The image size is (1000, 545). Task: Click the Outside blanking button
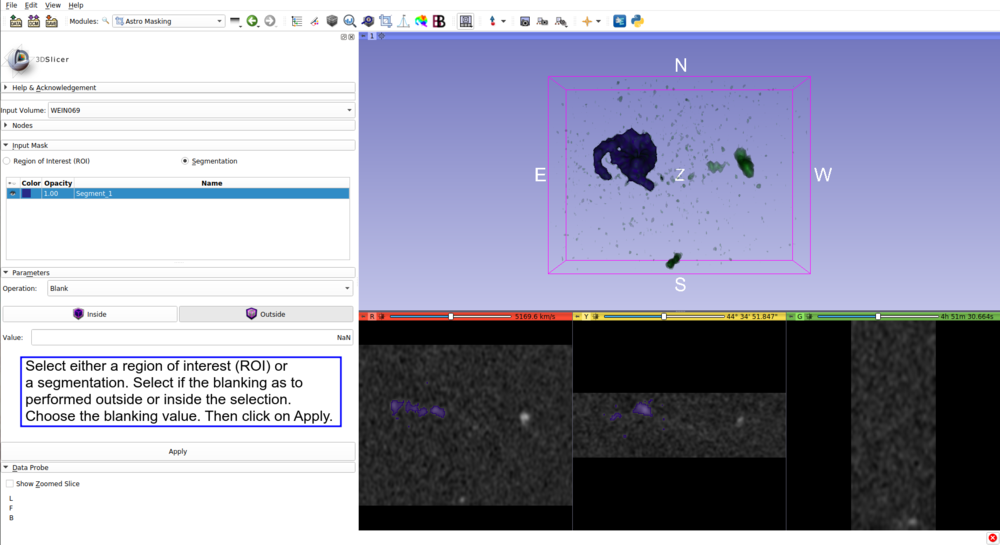coord(266,314)
